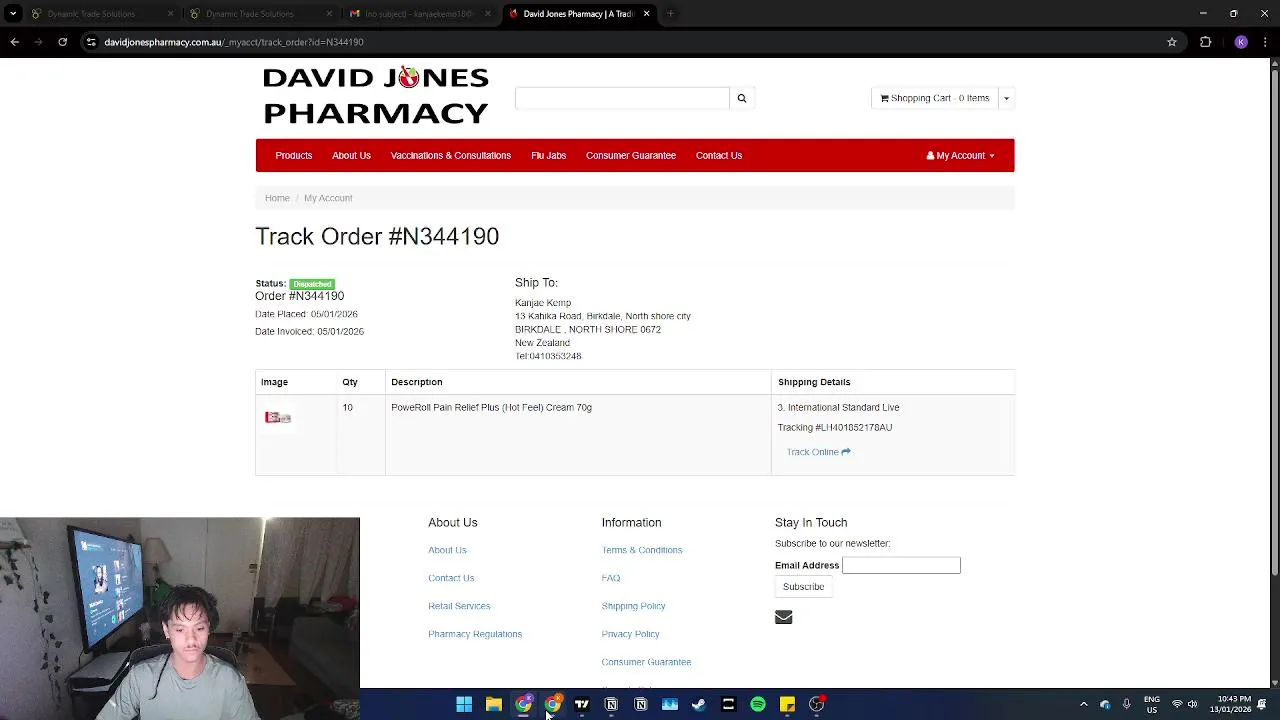Open the Windows Start menu
The width and height of the screenshot is (1280, 720).
pyautogui.click(x=464, y=704)
